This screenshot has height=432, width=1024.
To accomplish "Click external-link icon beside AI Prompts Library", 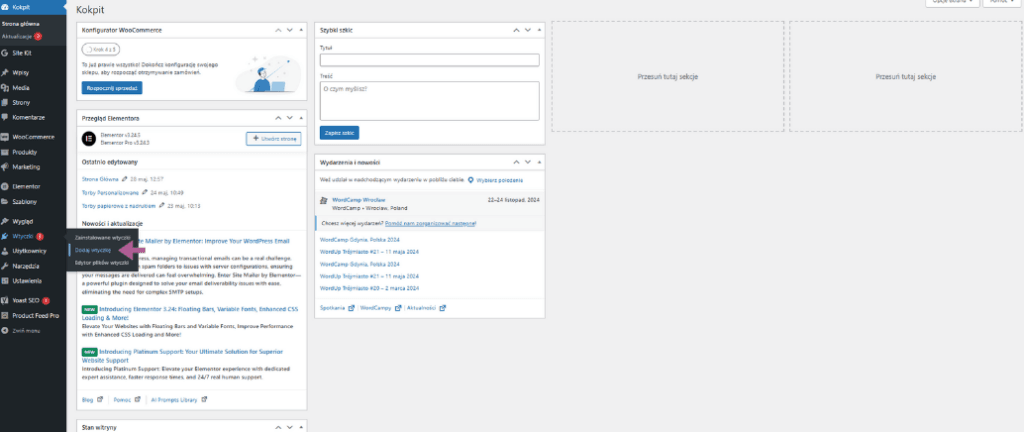I will tap(204, 399).
